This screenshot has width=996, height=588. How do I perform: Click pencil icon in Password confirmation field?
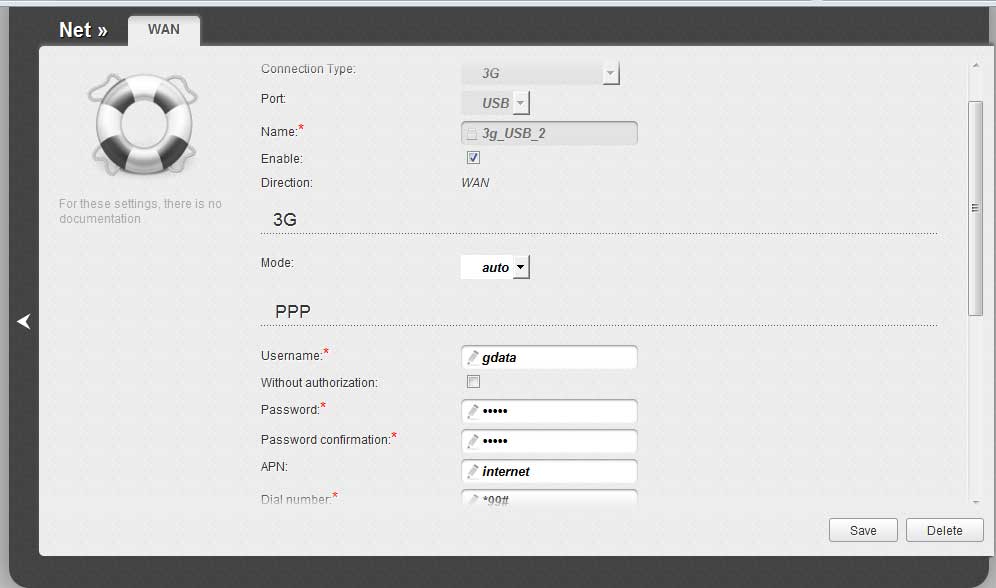click(x=472, y=441)
